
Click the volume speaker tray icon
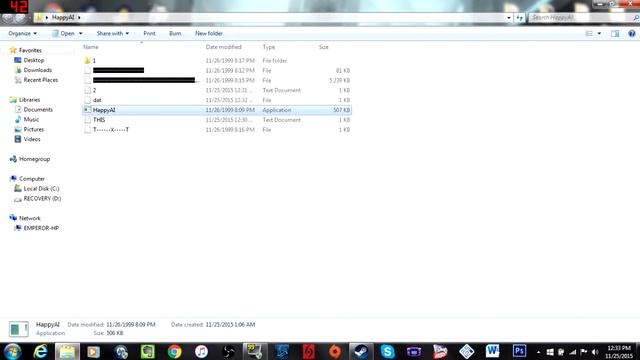tap(595, 352)
